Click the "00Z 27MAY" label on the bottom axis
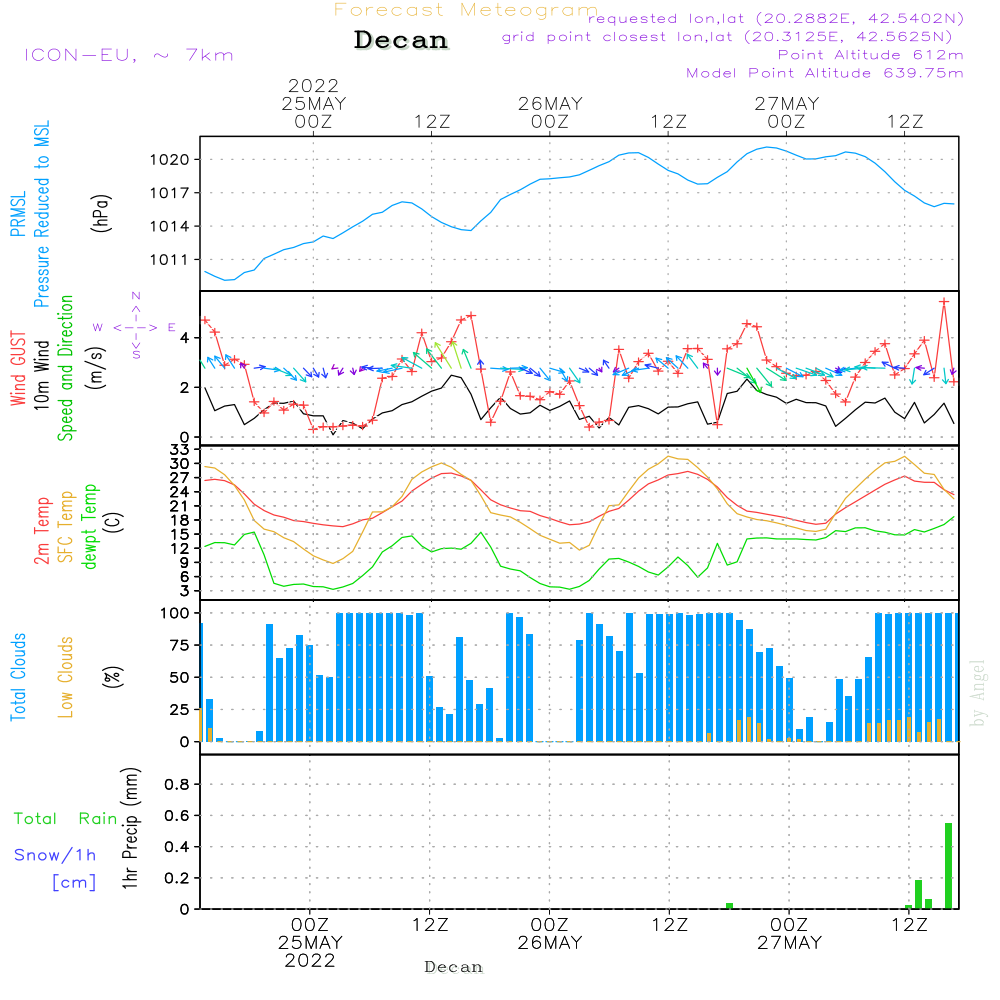Screen dimensions: 1000x1000 790,934
